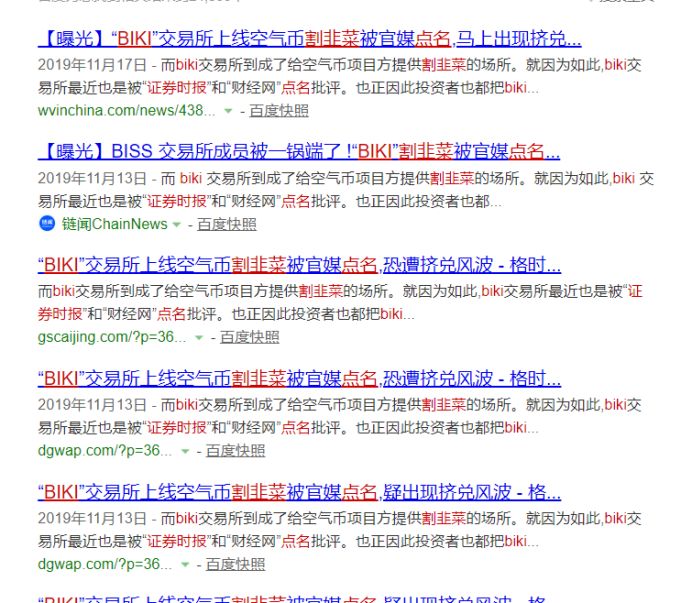
Task: Open 百度快照 for the 链闻ChainNews result
Action: pyautogui.click(x=227, y=224)
